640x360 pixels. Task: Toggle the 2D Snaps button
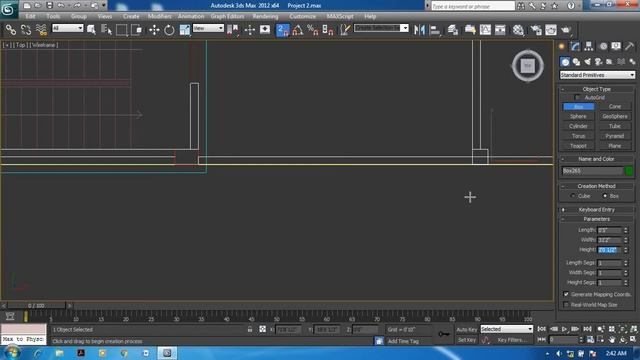click(282, 30)
